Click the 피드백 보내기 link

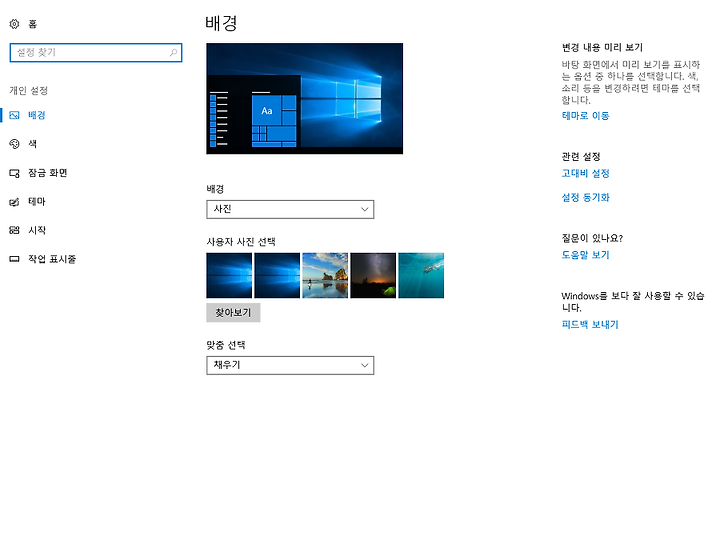pyautogui.click(x=590, y=325)
